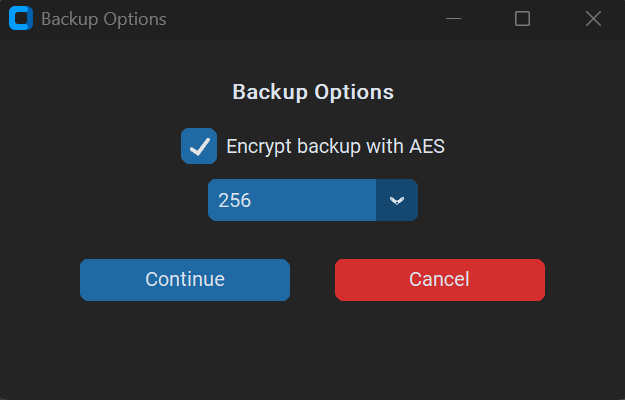This screenshot has height=400, width=625.
Task: Disable AES backup encryption option
Action: [x=199, y=146]
